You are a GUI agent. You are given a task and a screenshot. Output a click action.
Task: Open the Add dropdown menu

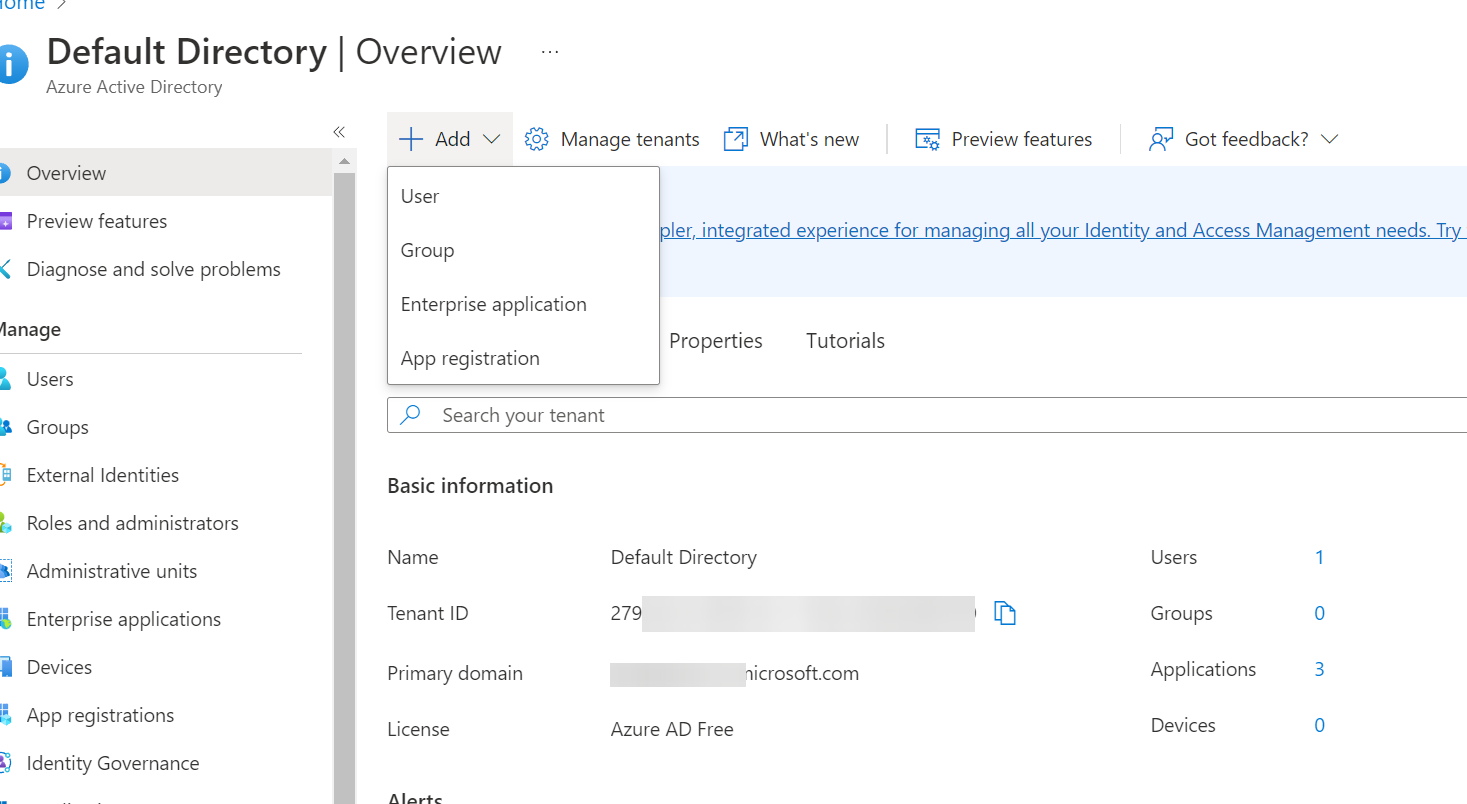450,139
